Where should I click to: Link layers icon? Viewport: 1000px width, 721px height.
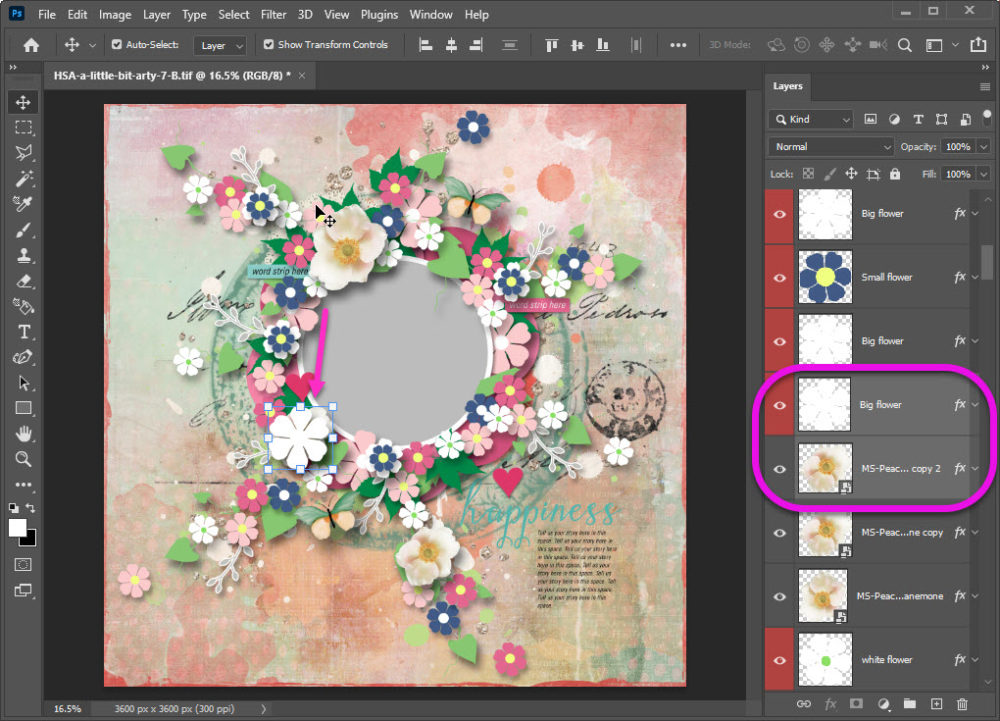(804, 704)
